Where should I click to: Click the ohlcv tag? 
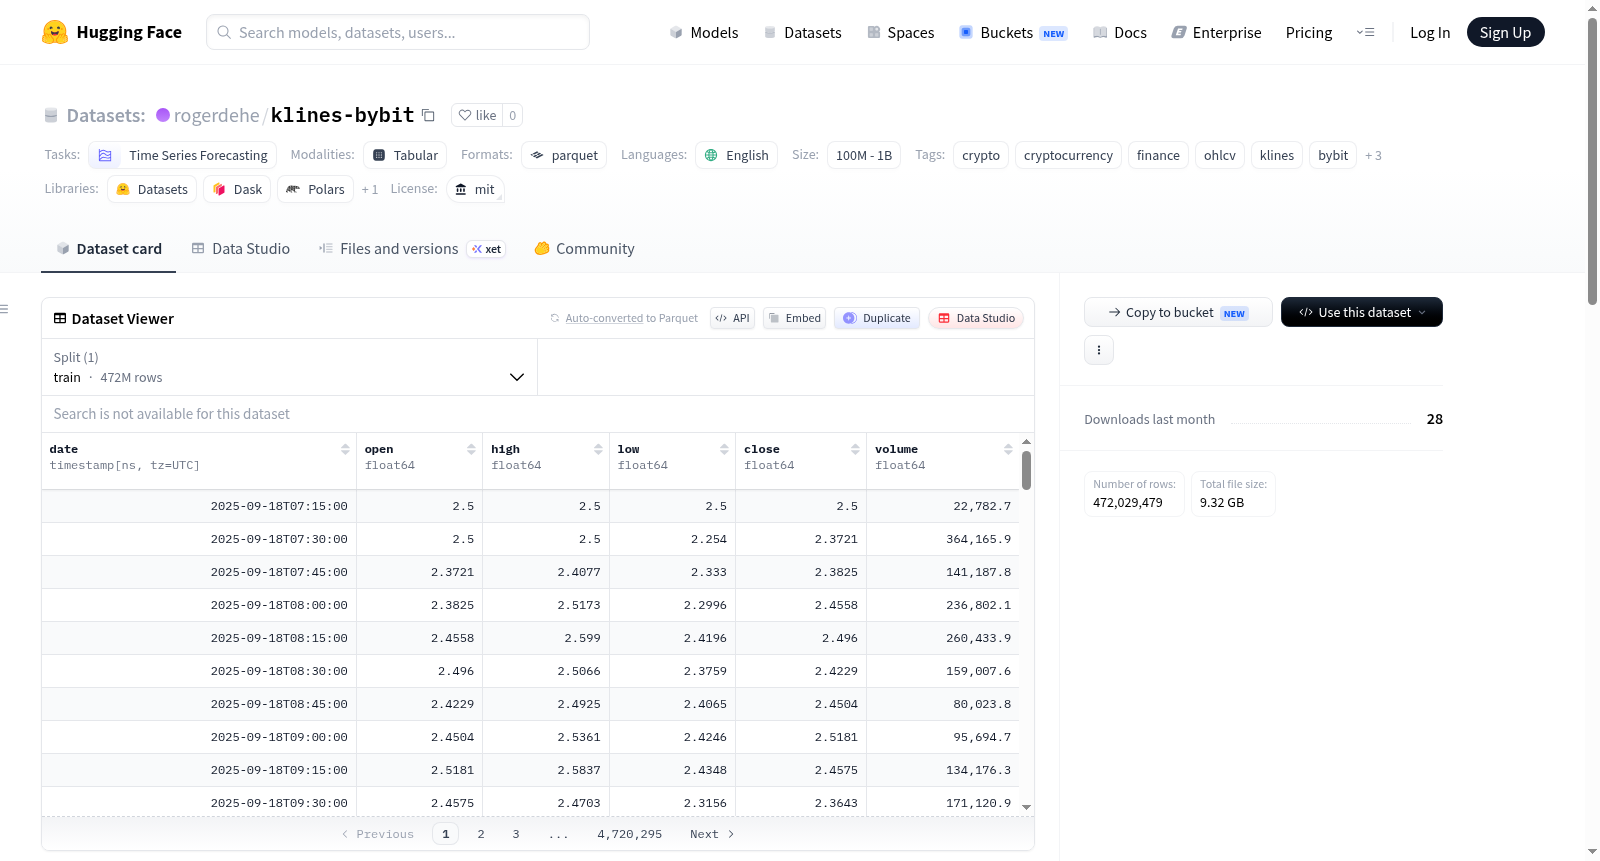coord(1220,155)
